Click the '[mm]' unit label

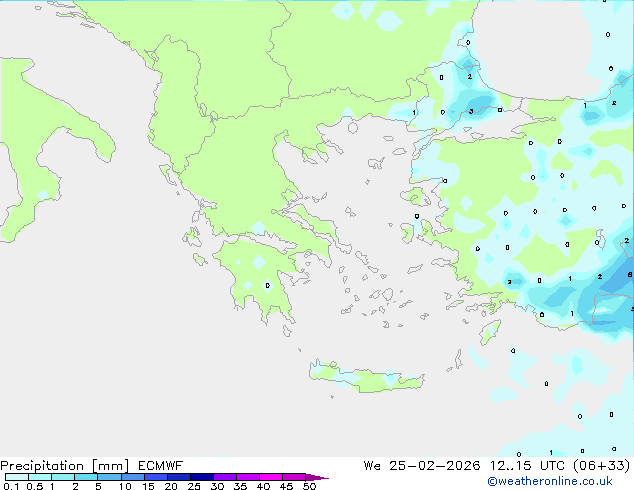point(110,466)
